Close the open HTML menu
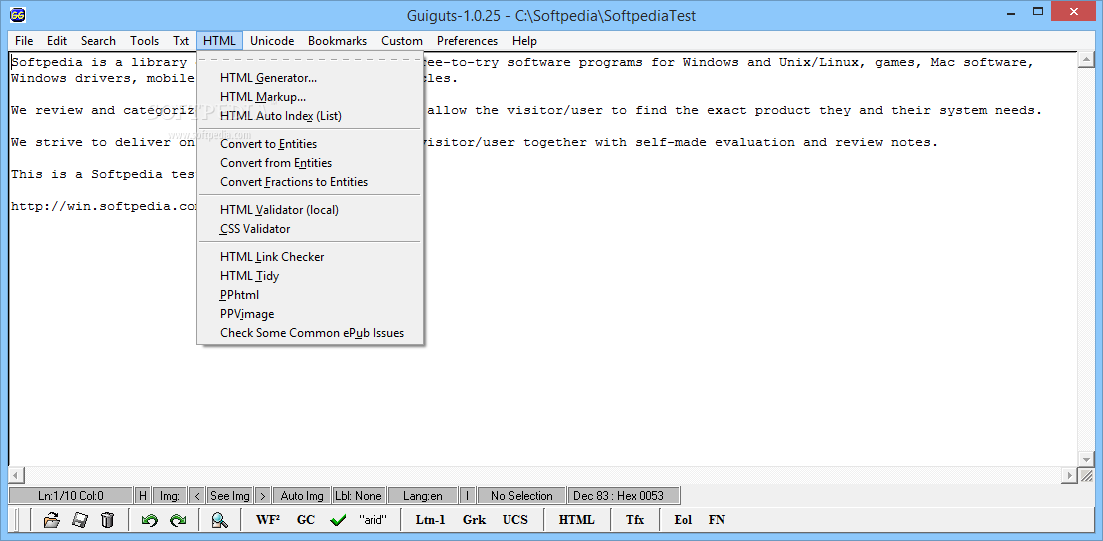1103x541 pixels. [219, 41]
